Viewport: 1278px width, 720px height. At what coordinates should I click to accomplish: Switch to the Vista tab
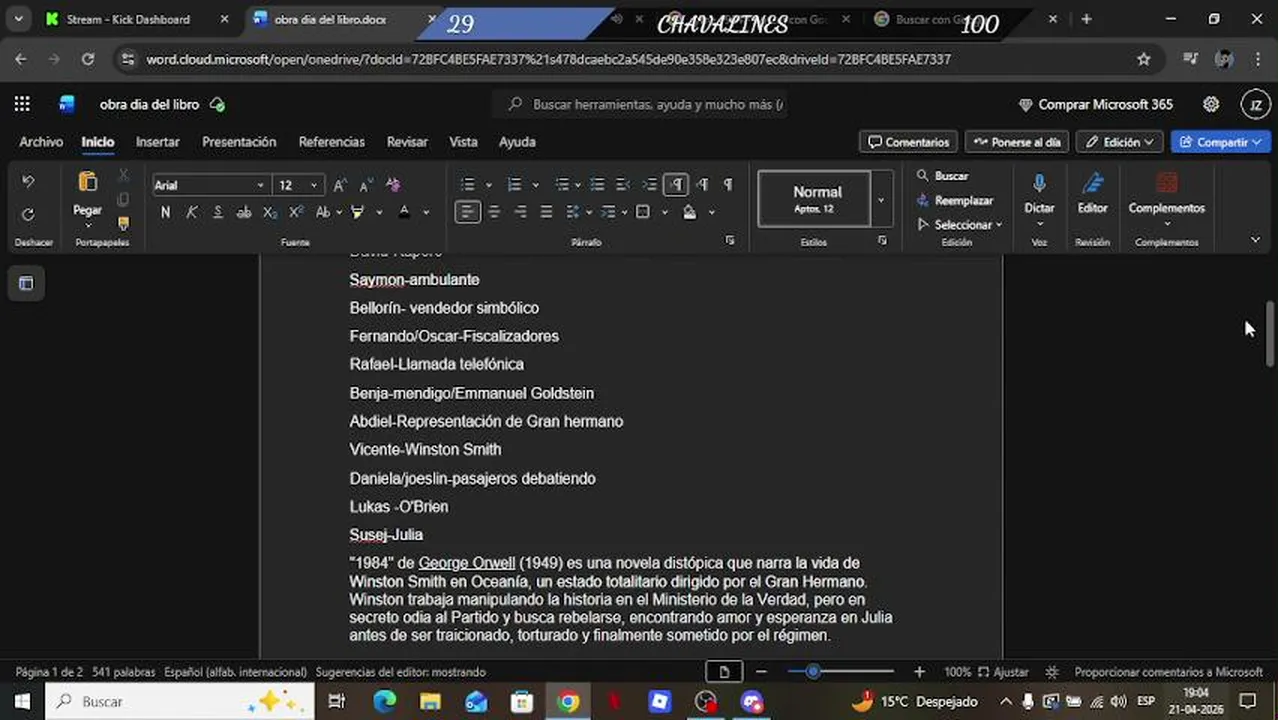[463, 142]
